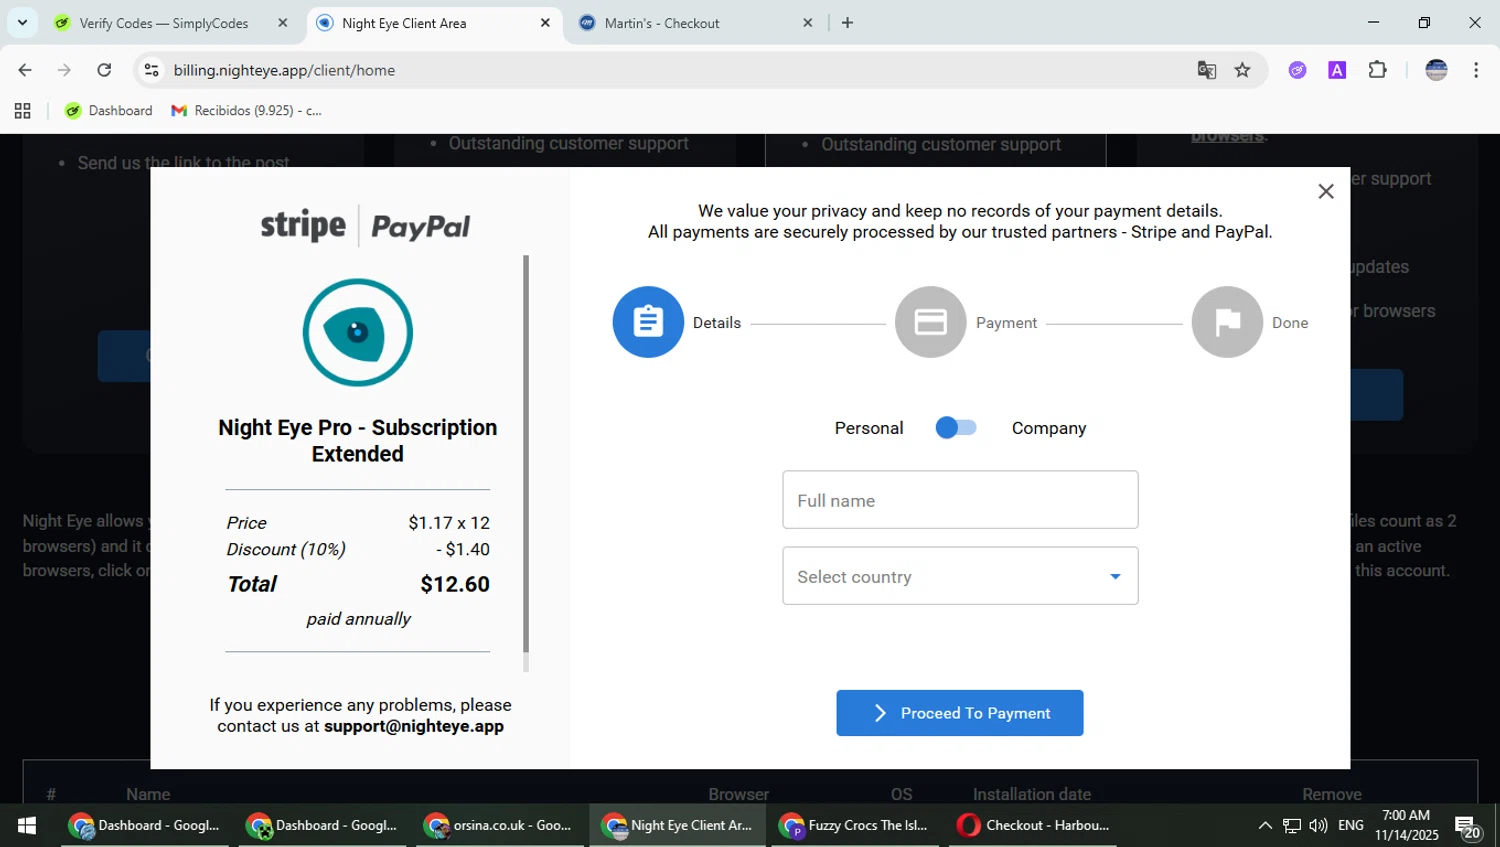Screen dimensions: 1500x847
Task: Click the Discount (10%) line
Action: pyautogui.click(x=358, y=549)
